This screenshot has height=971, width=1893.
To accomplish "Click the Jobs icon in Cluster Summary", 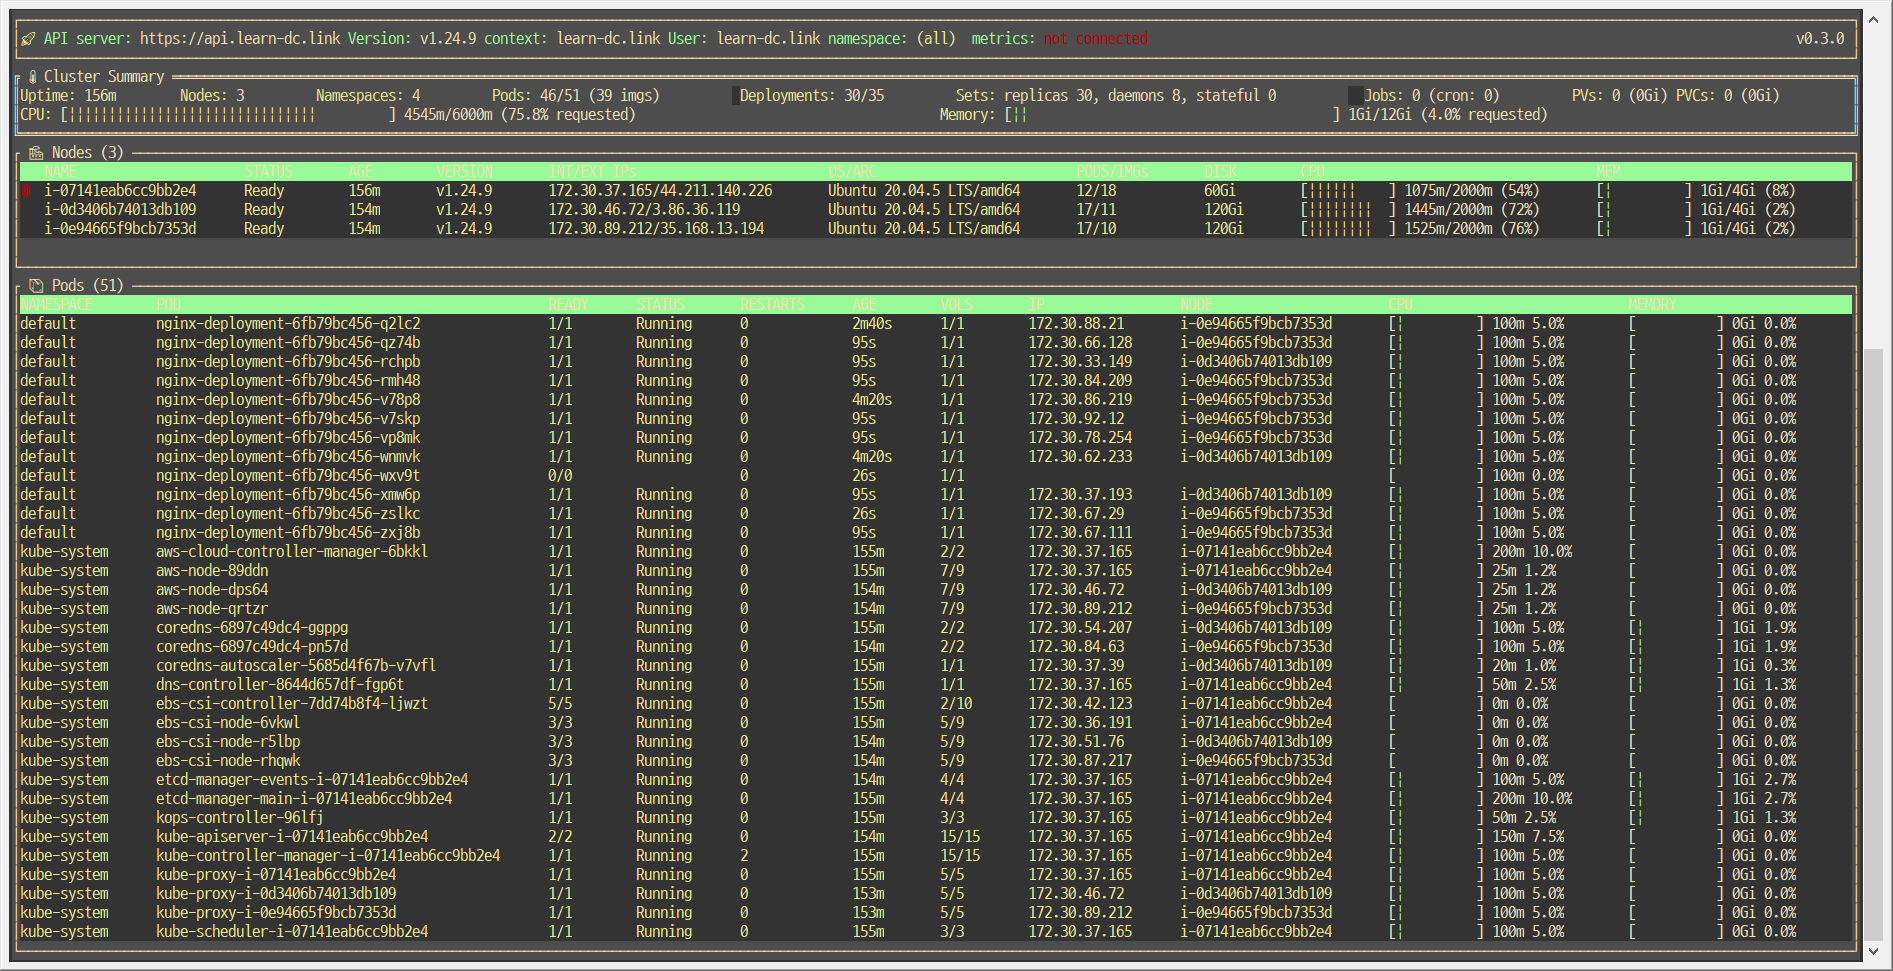I will click(x=1355, y=95).
